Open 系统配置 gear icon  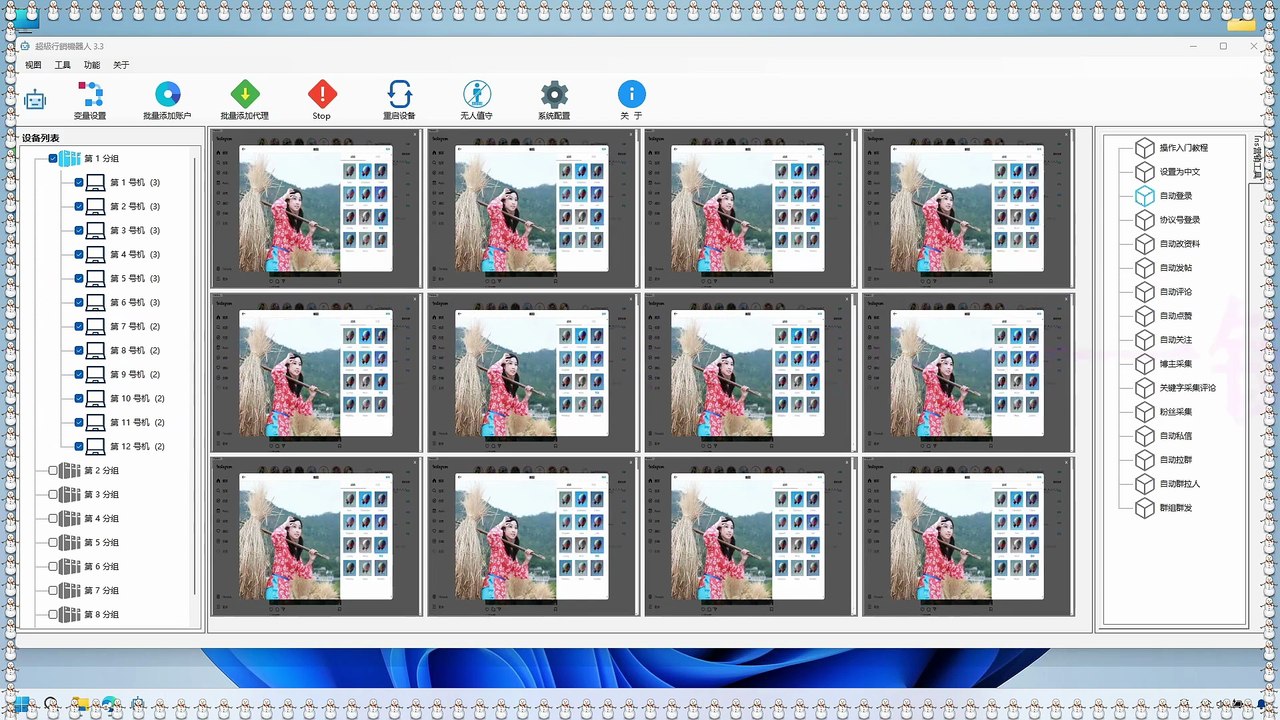pos(554,95)
